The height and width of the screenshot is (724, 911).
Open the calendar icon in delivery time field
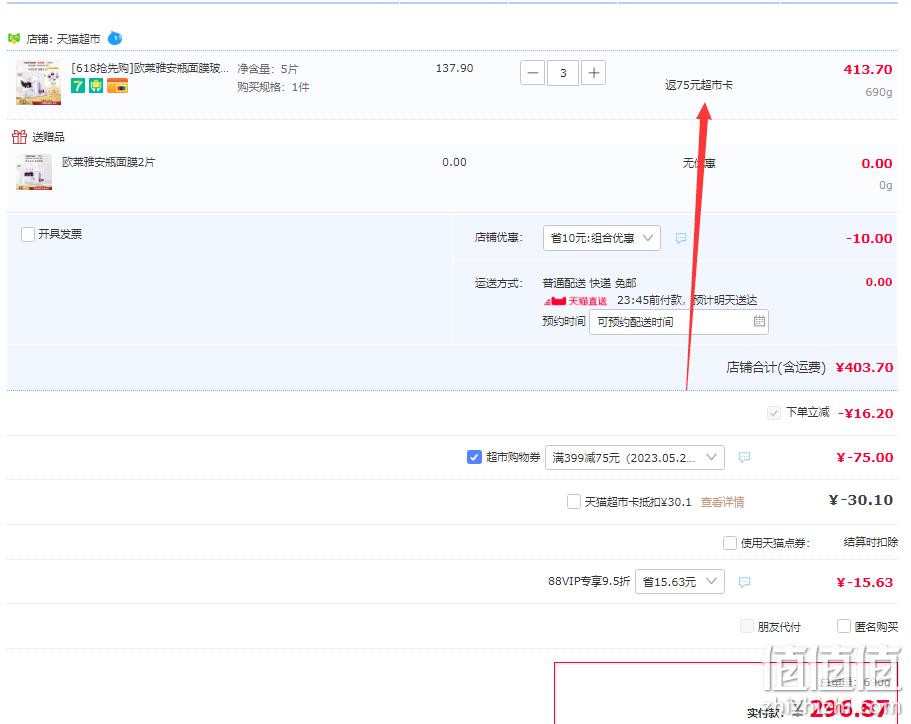tap(759, 321)
